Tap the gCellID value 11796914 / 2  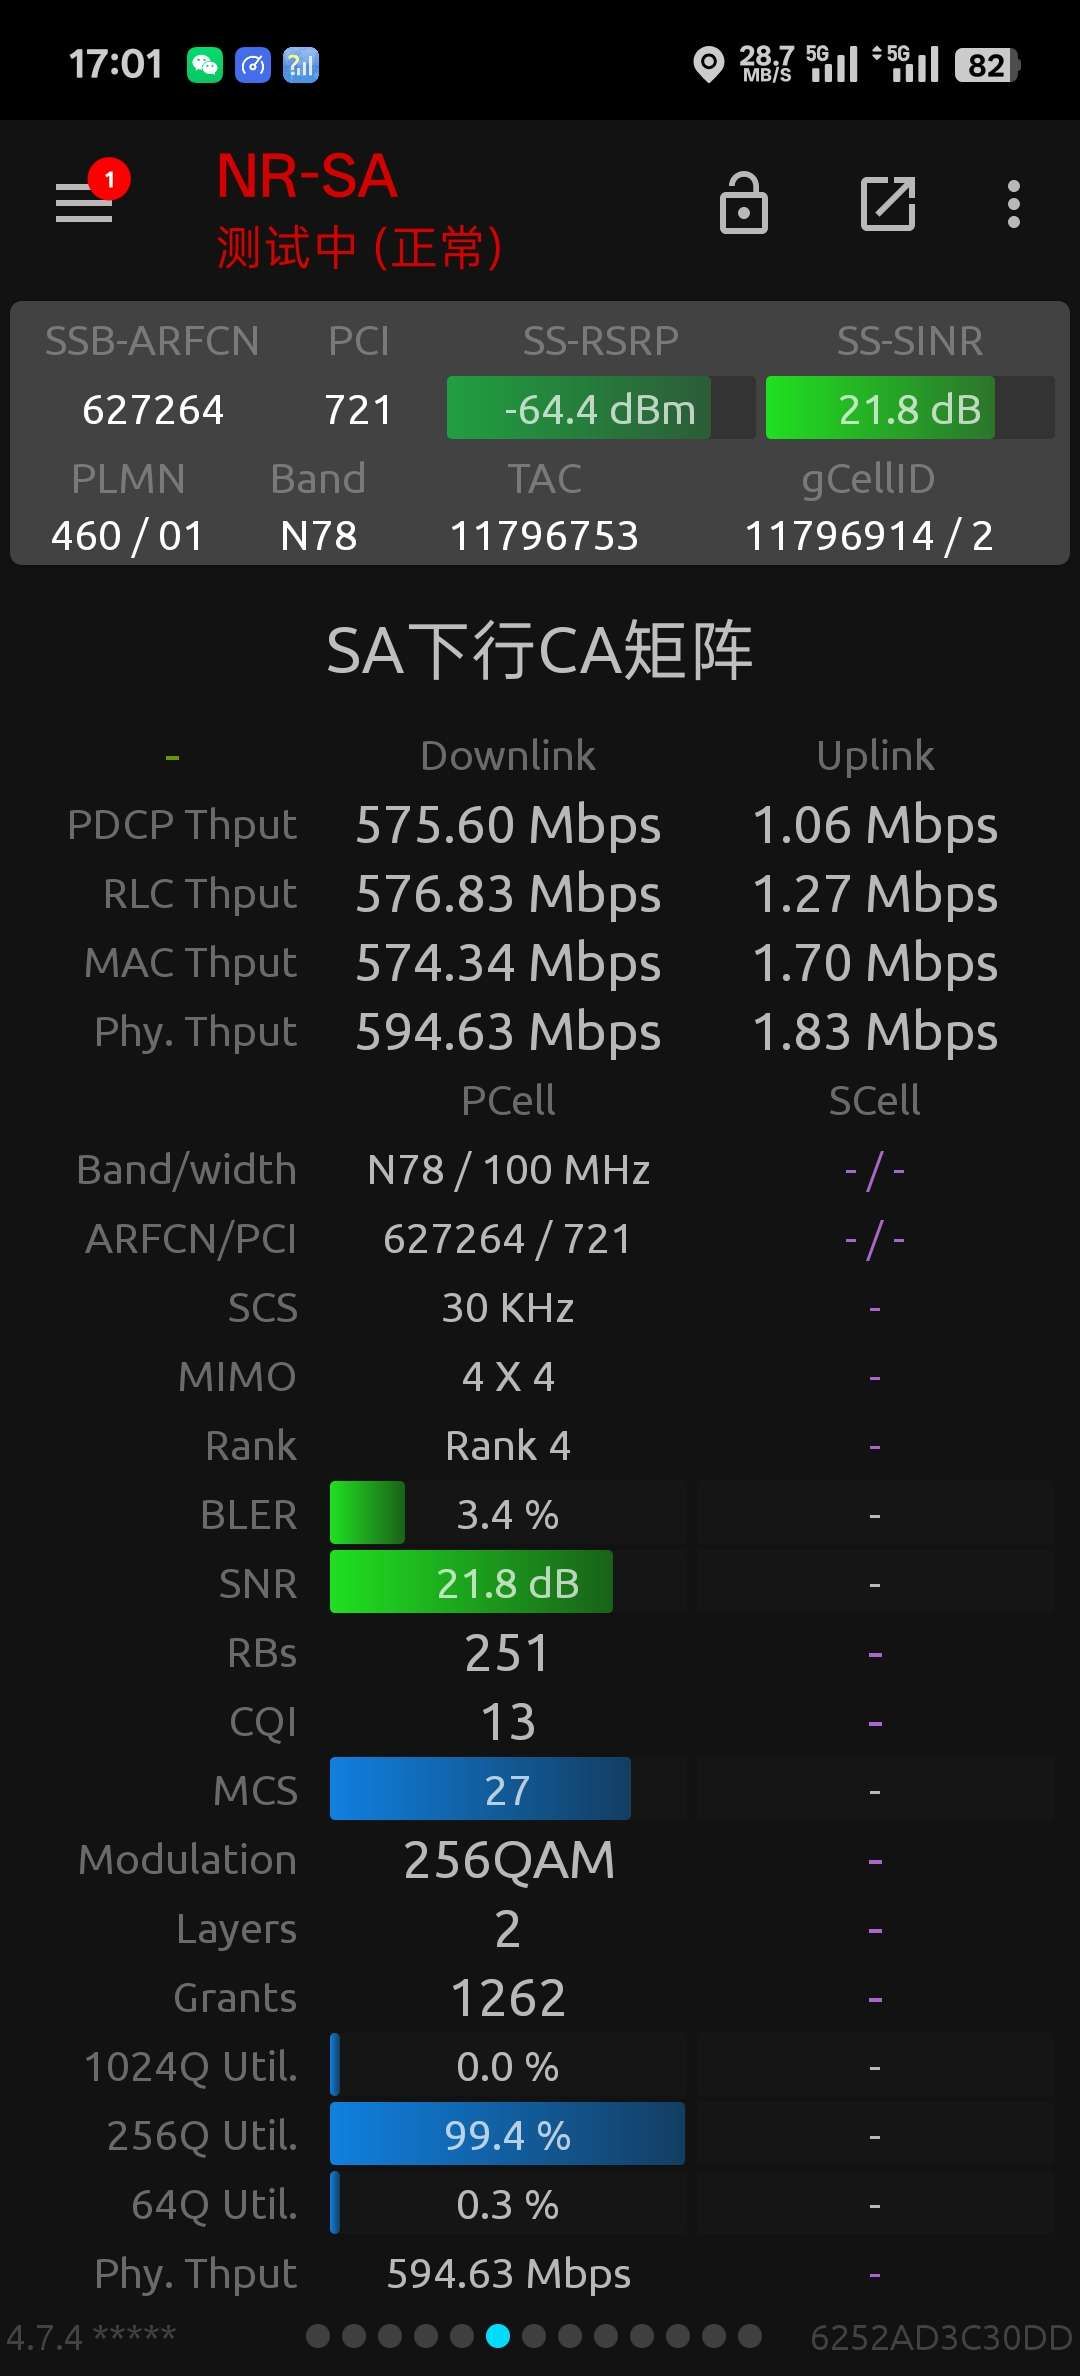[x=869, y=536]
